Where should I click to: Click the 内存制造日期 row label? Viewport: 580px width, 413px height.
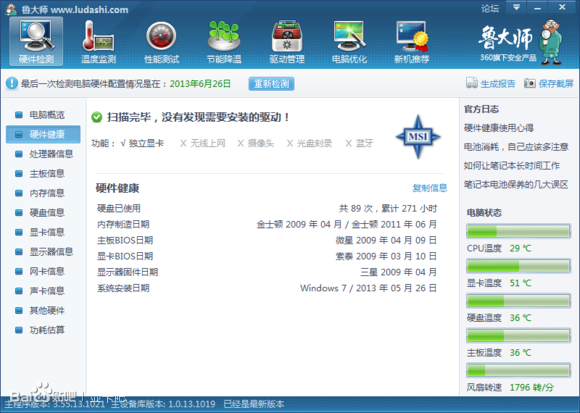pyautogui.click(x=123, y=224)
